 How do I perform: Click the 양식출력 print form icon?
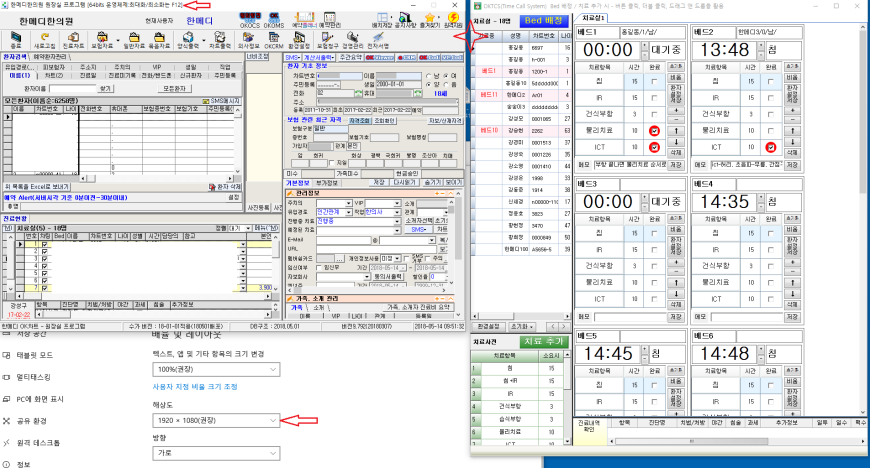[188, 40]
